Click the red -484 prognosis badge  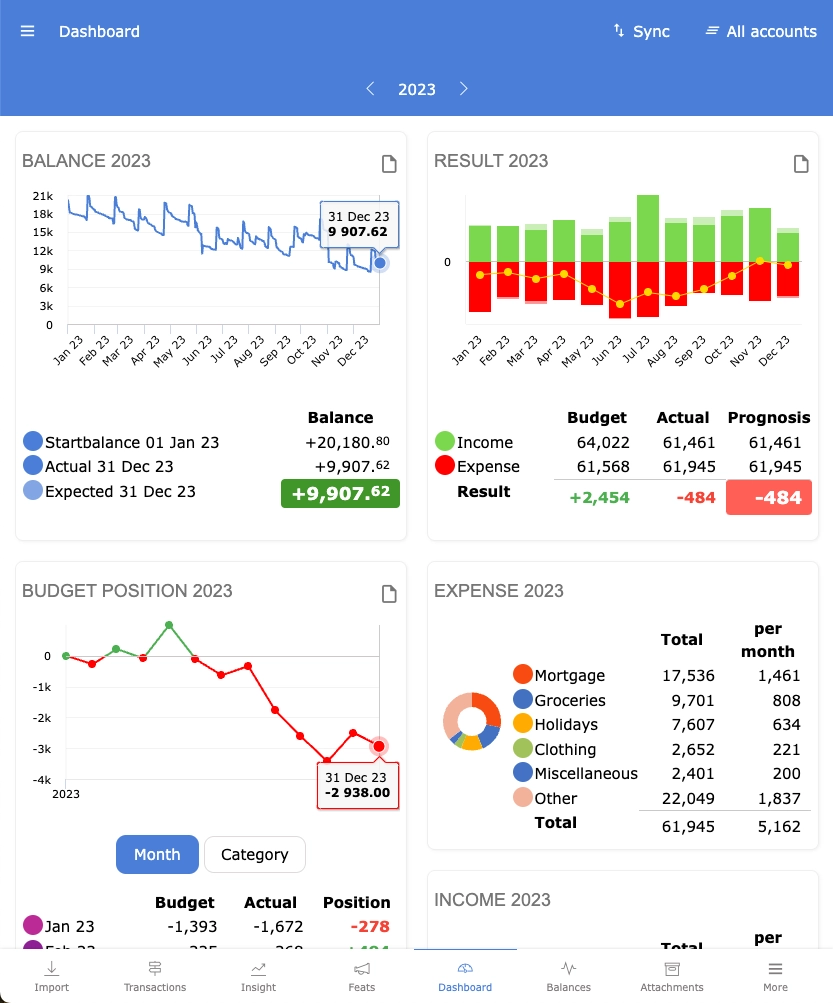pyautogui.click(x=768, y=497)
